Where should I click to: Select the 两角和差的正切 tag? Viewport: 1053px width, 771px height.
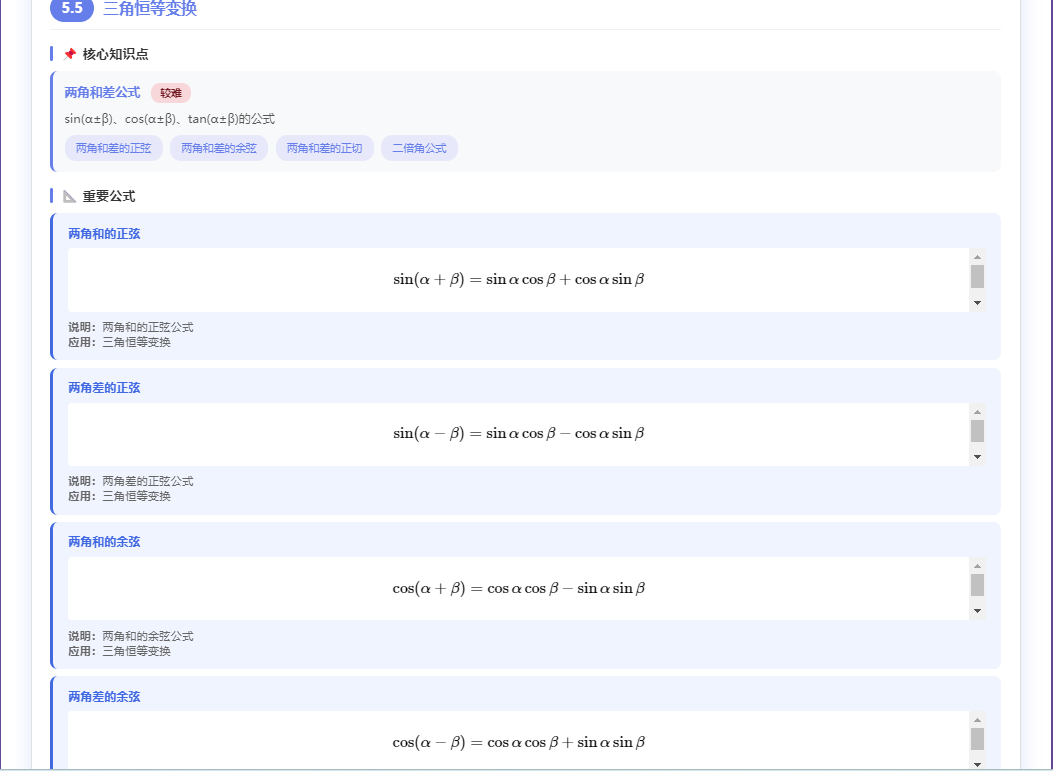click(x=324, y=148)
